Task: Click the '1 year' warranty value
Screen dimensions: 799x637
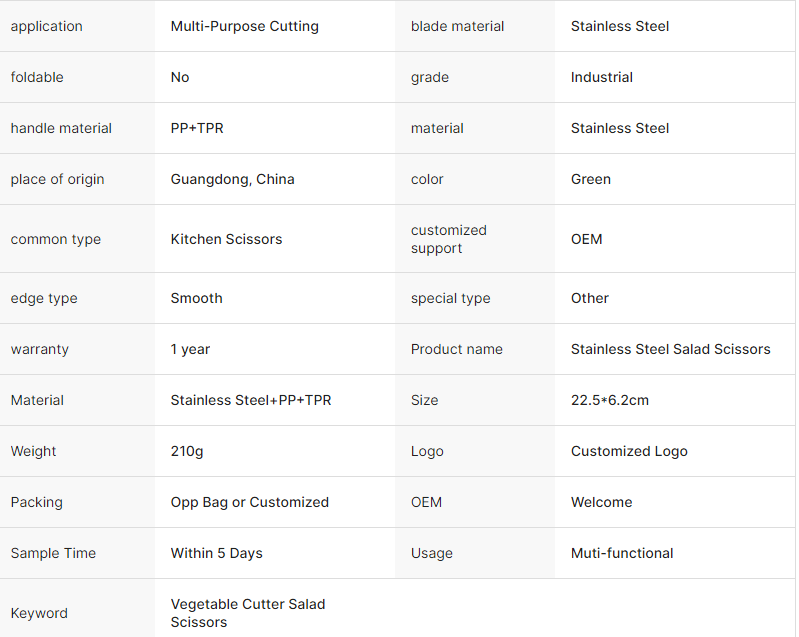Action: click(x=190, y=349)
